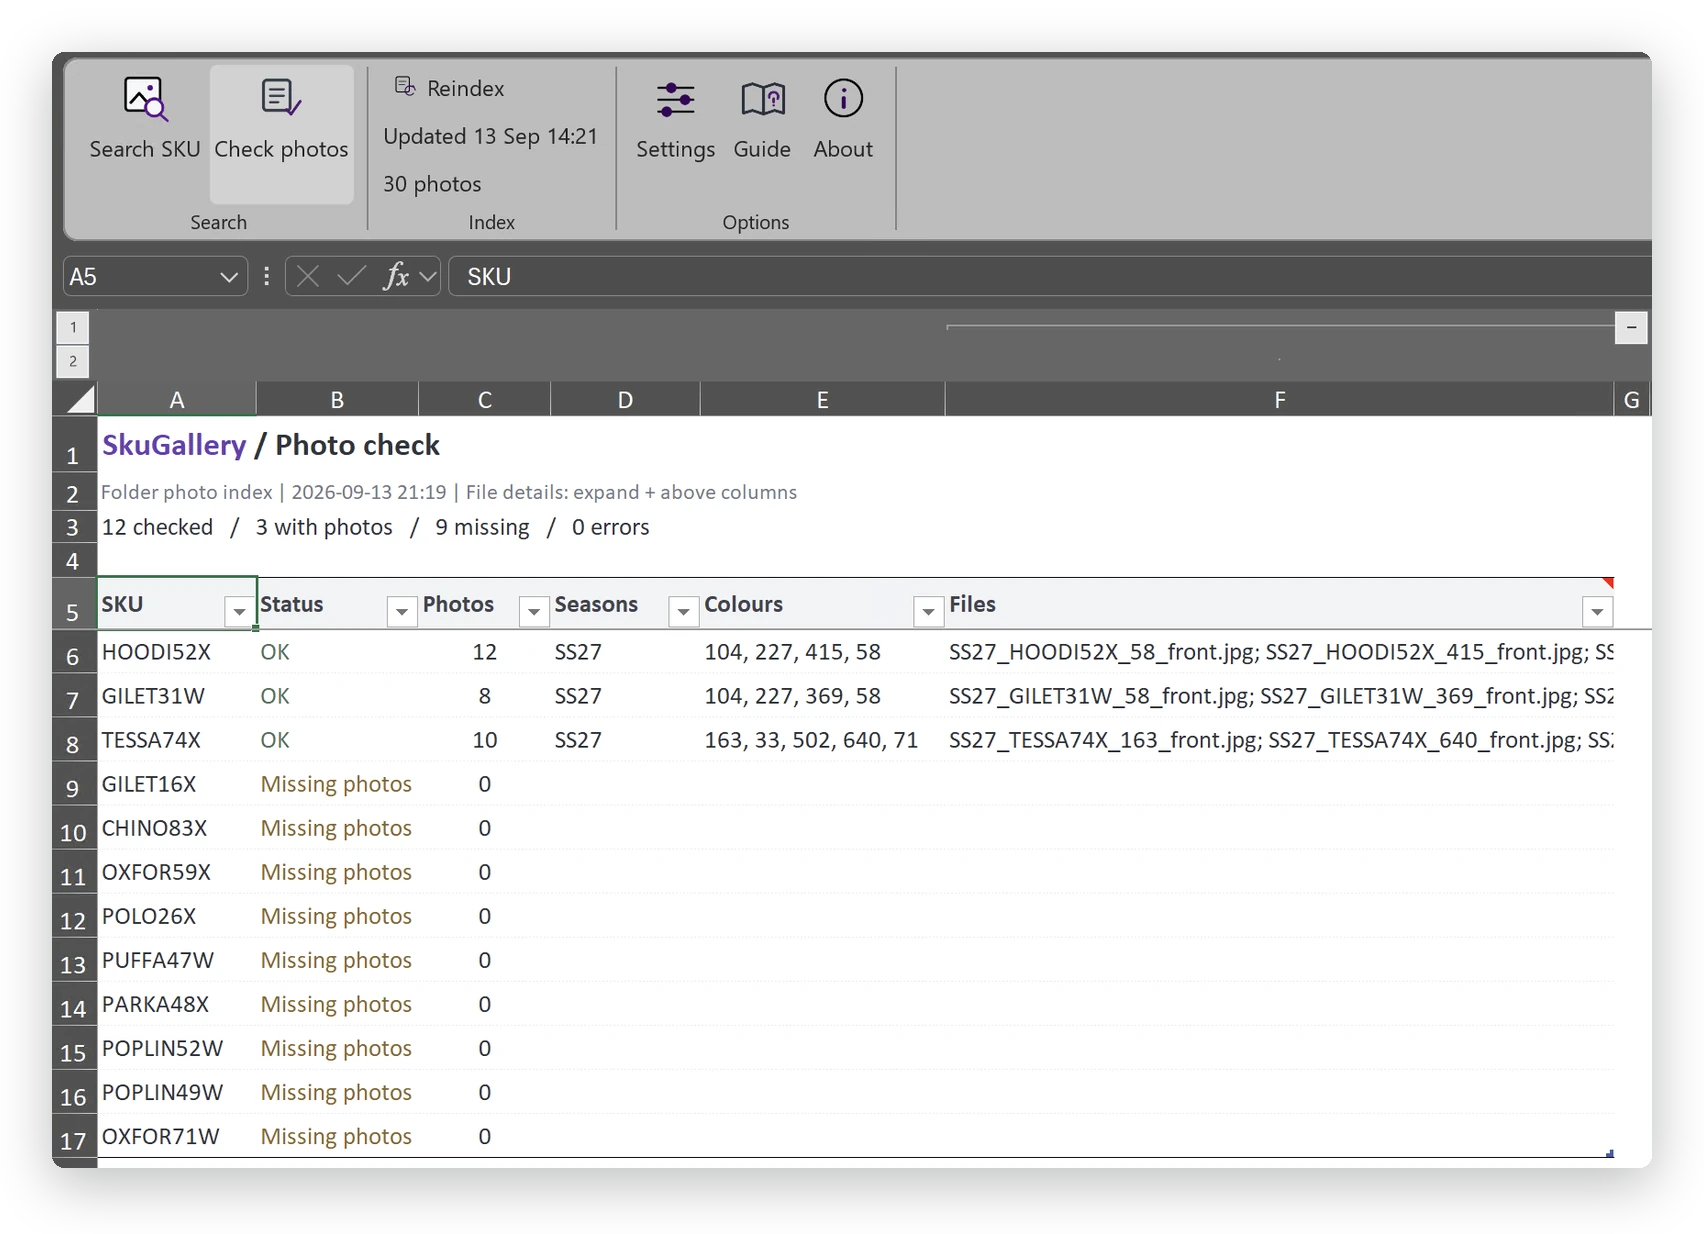The image size is (1704, 1234).
Task: Open the Files column filter dropdown
Action: (1597, 611)
